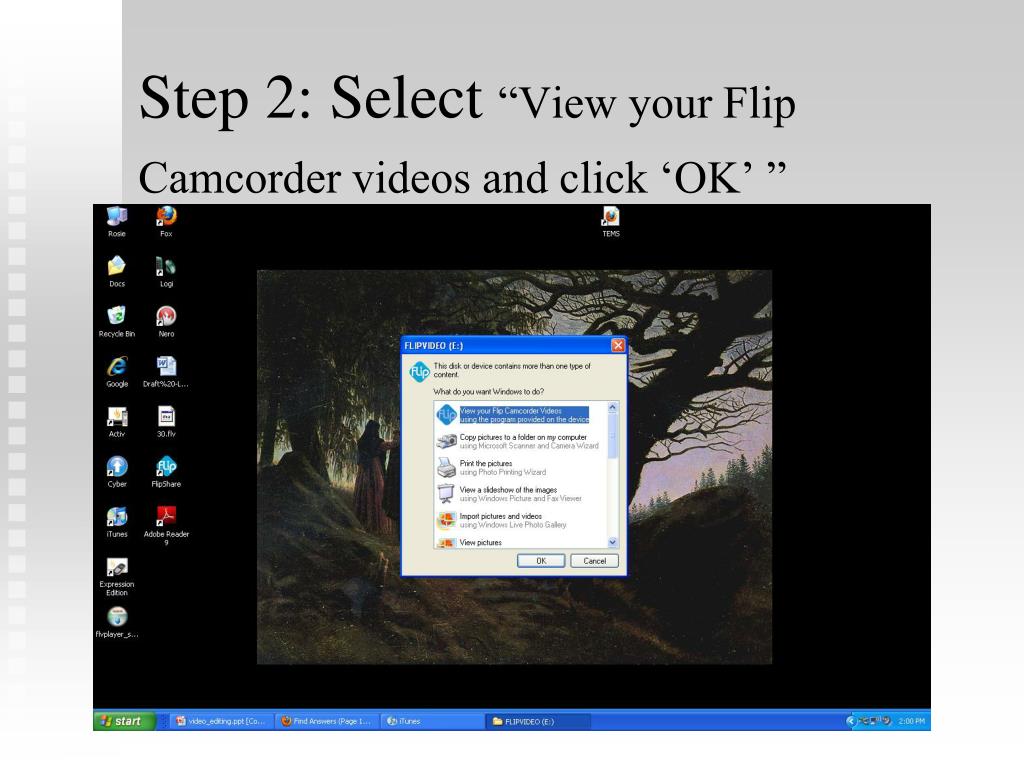Image resolution: width=1024 pixels, height=768 pixels.
Task: Open the Windows start menu
Action: [x=123, y=721]
